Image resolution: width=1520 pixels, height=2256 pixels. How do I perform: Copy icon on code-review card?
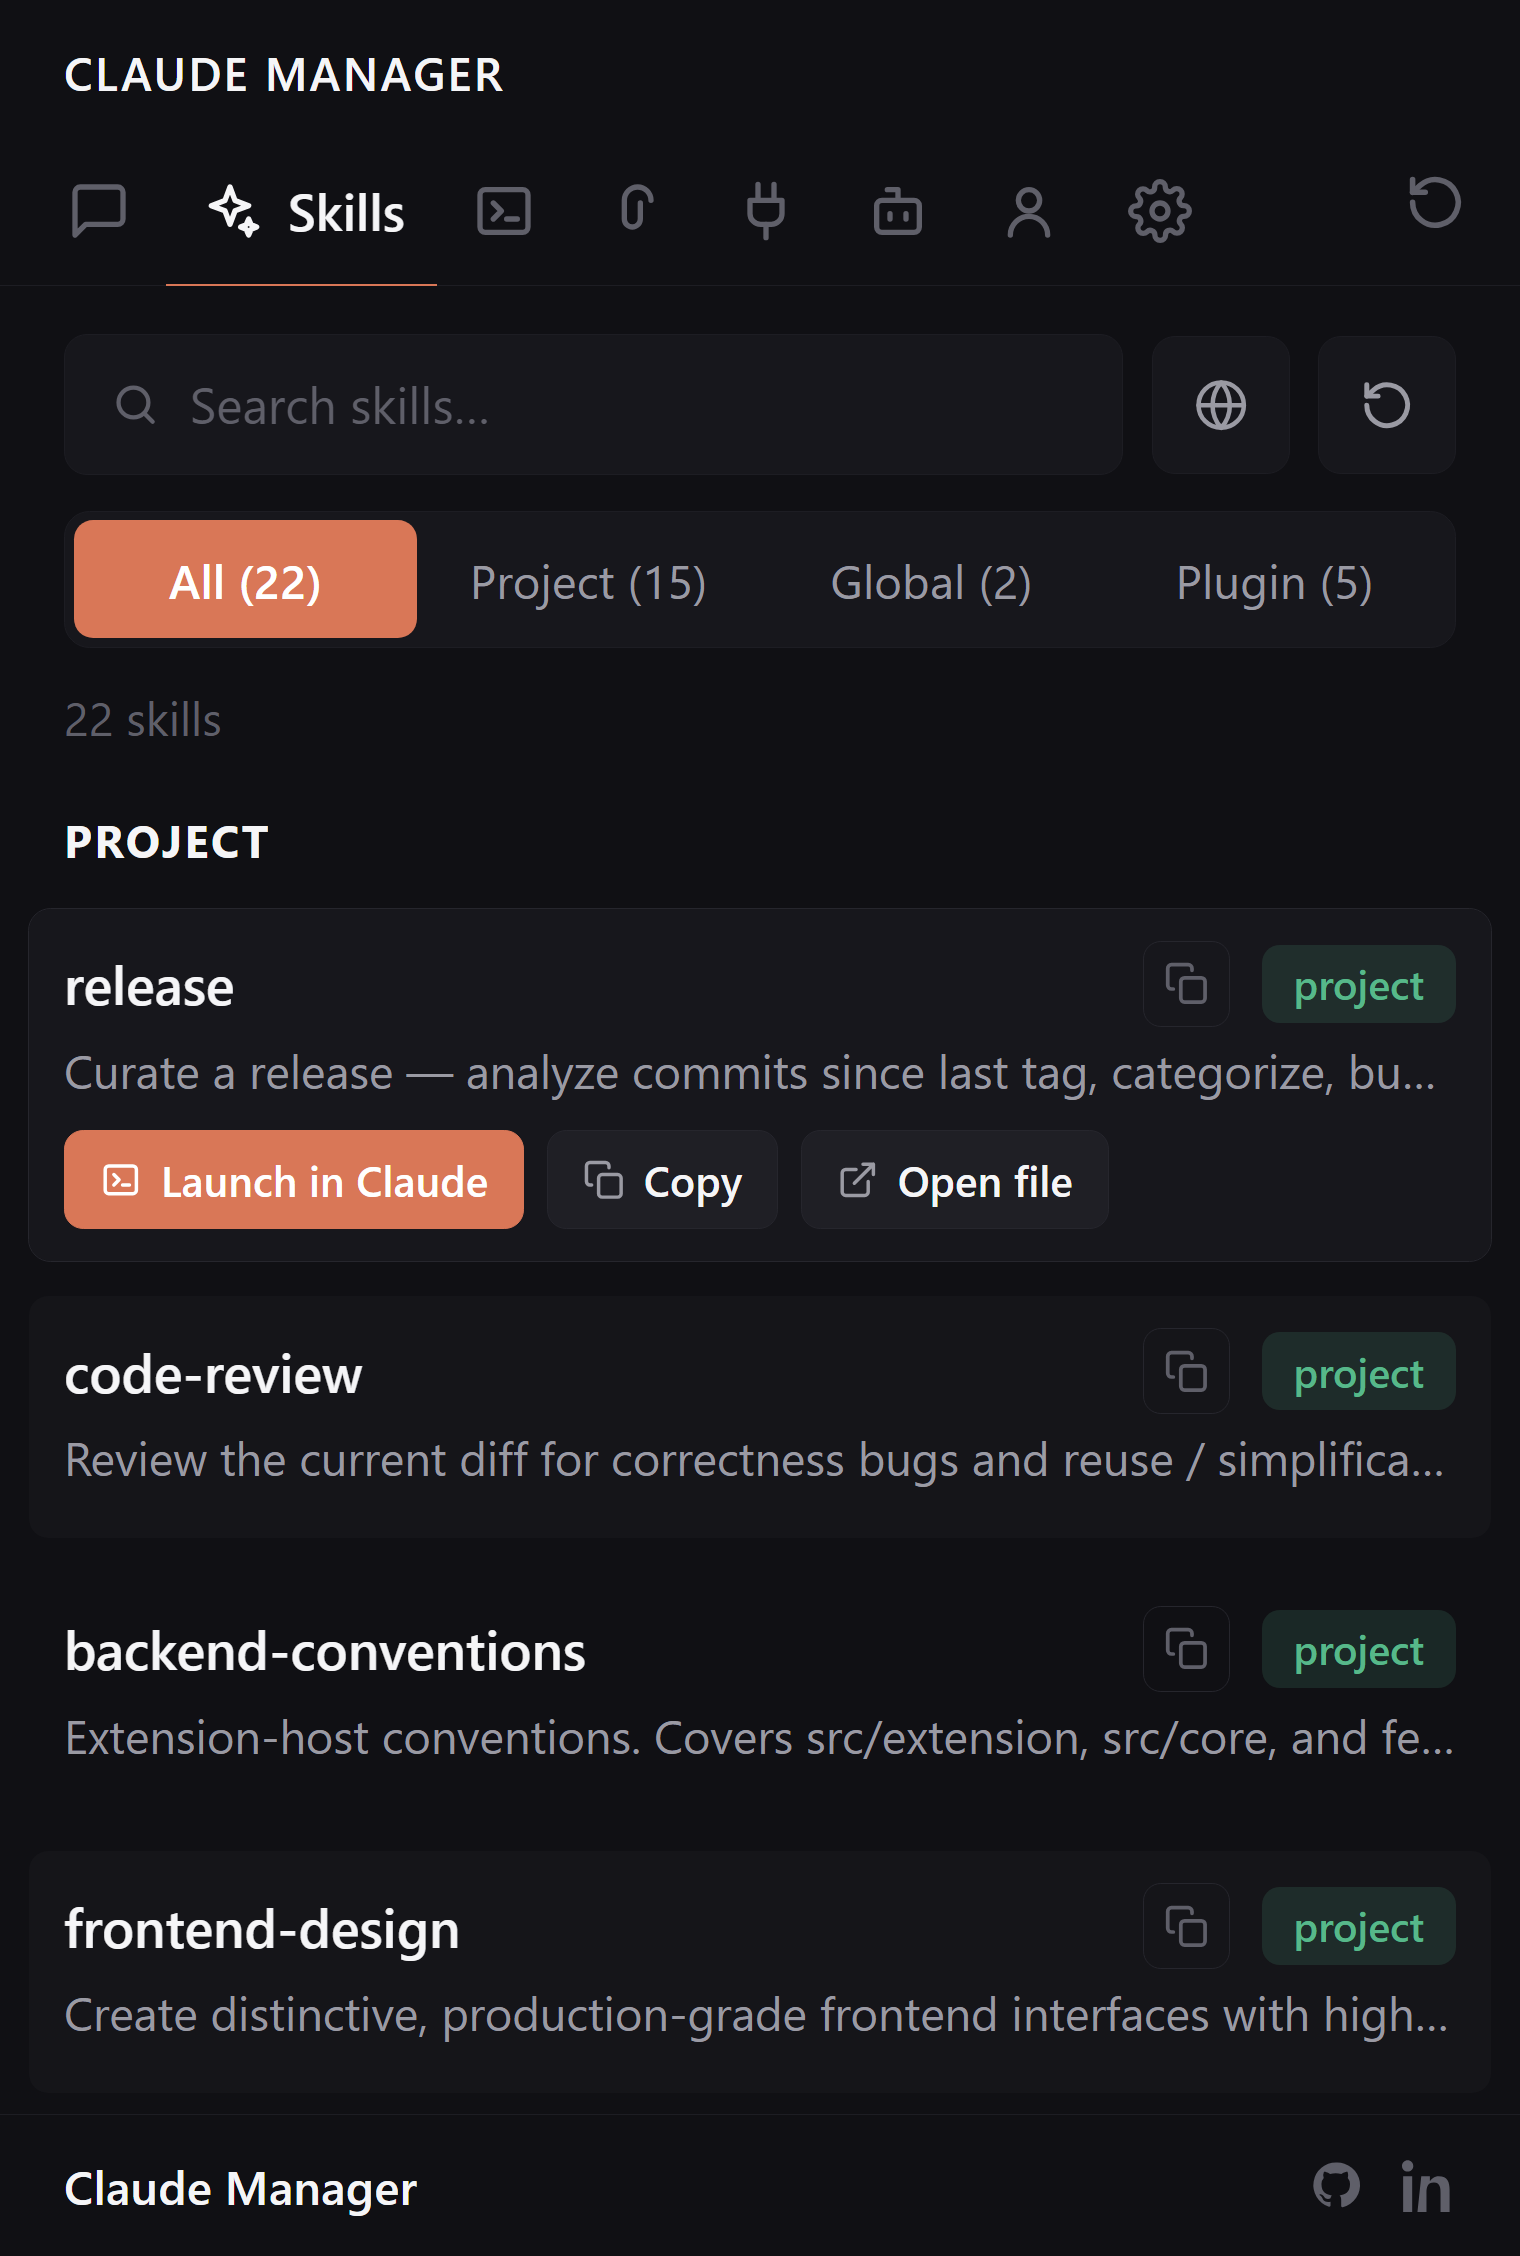click(x=1187, y=1372)
